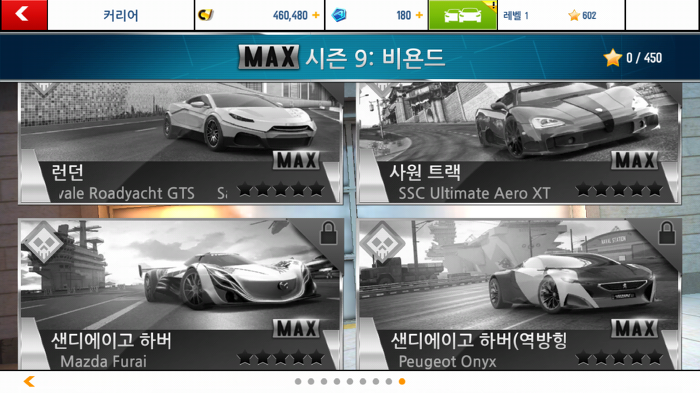
Task: Tap MAX badge on Mazda Furai card
Action: [x=296, y=329]
